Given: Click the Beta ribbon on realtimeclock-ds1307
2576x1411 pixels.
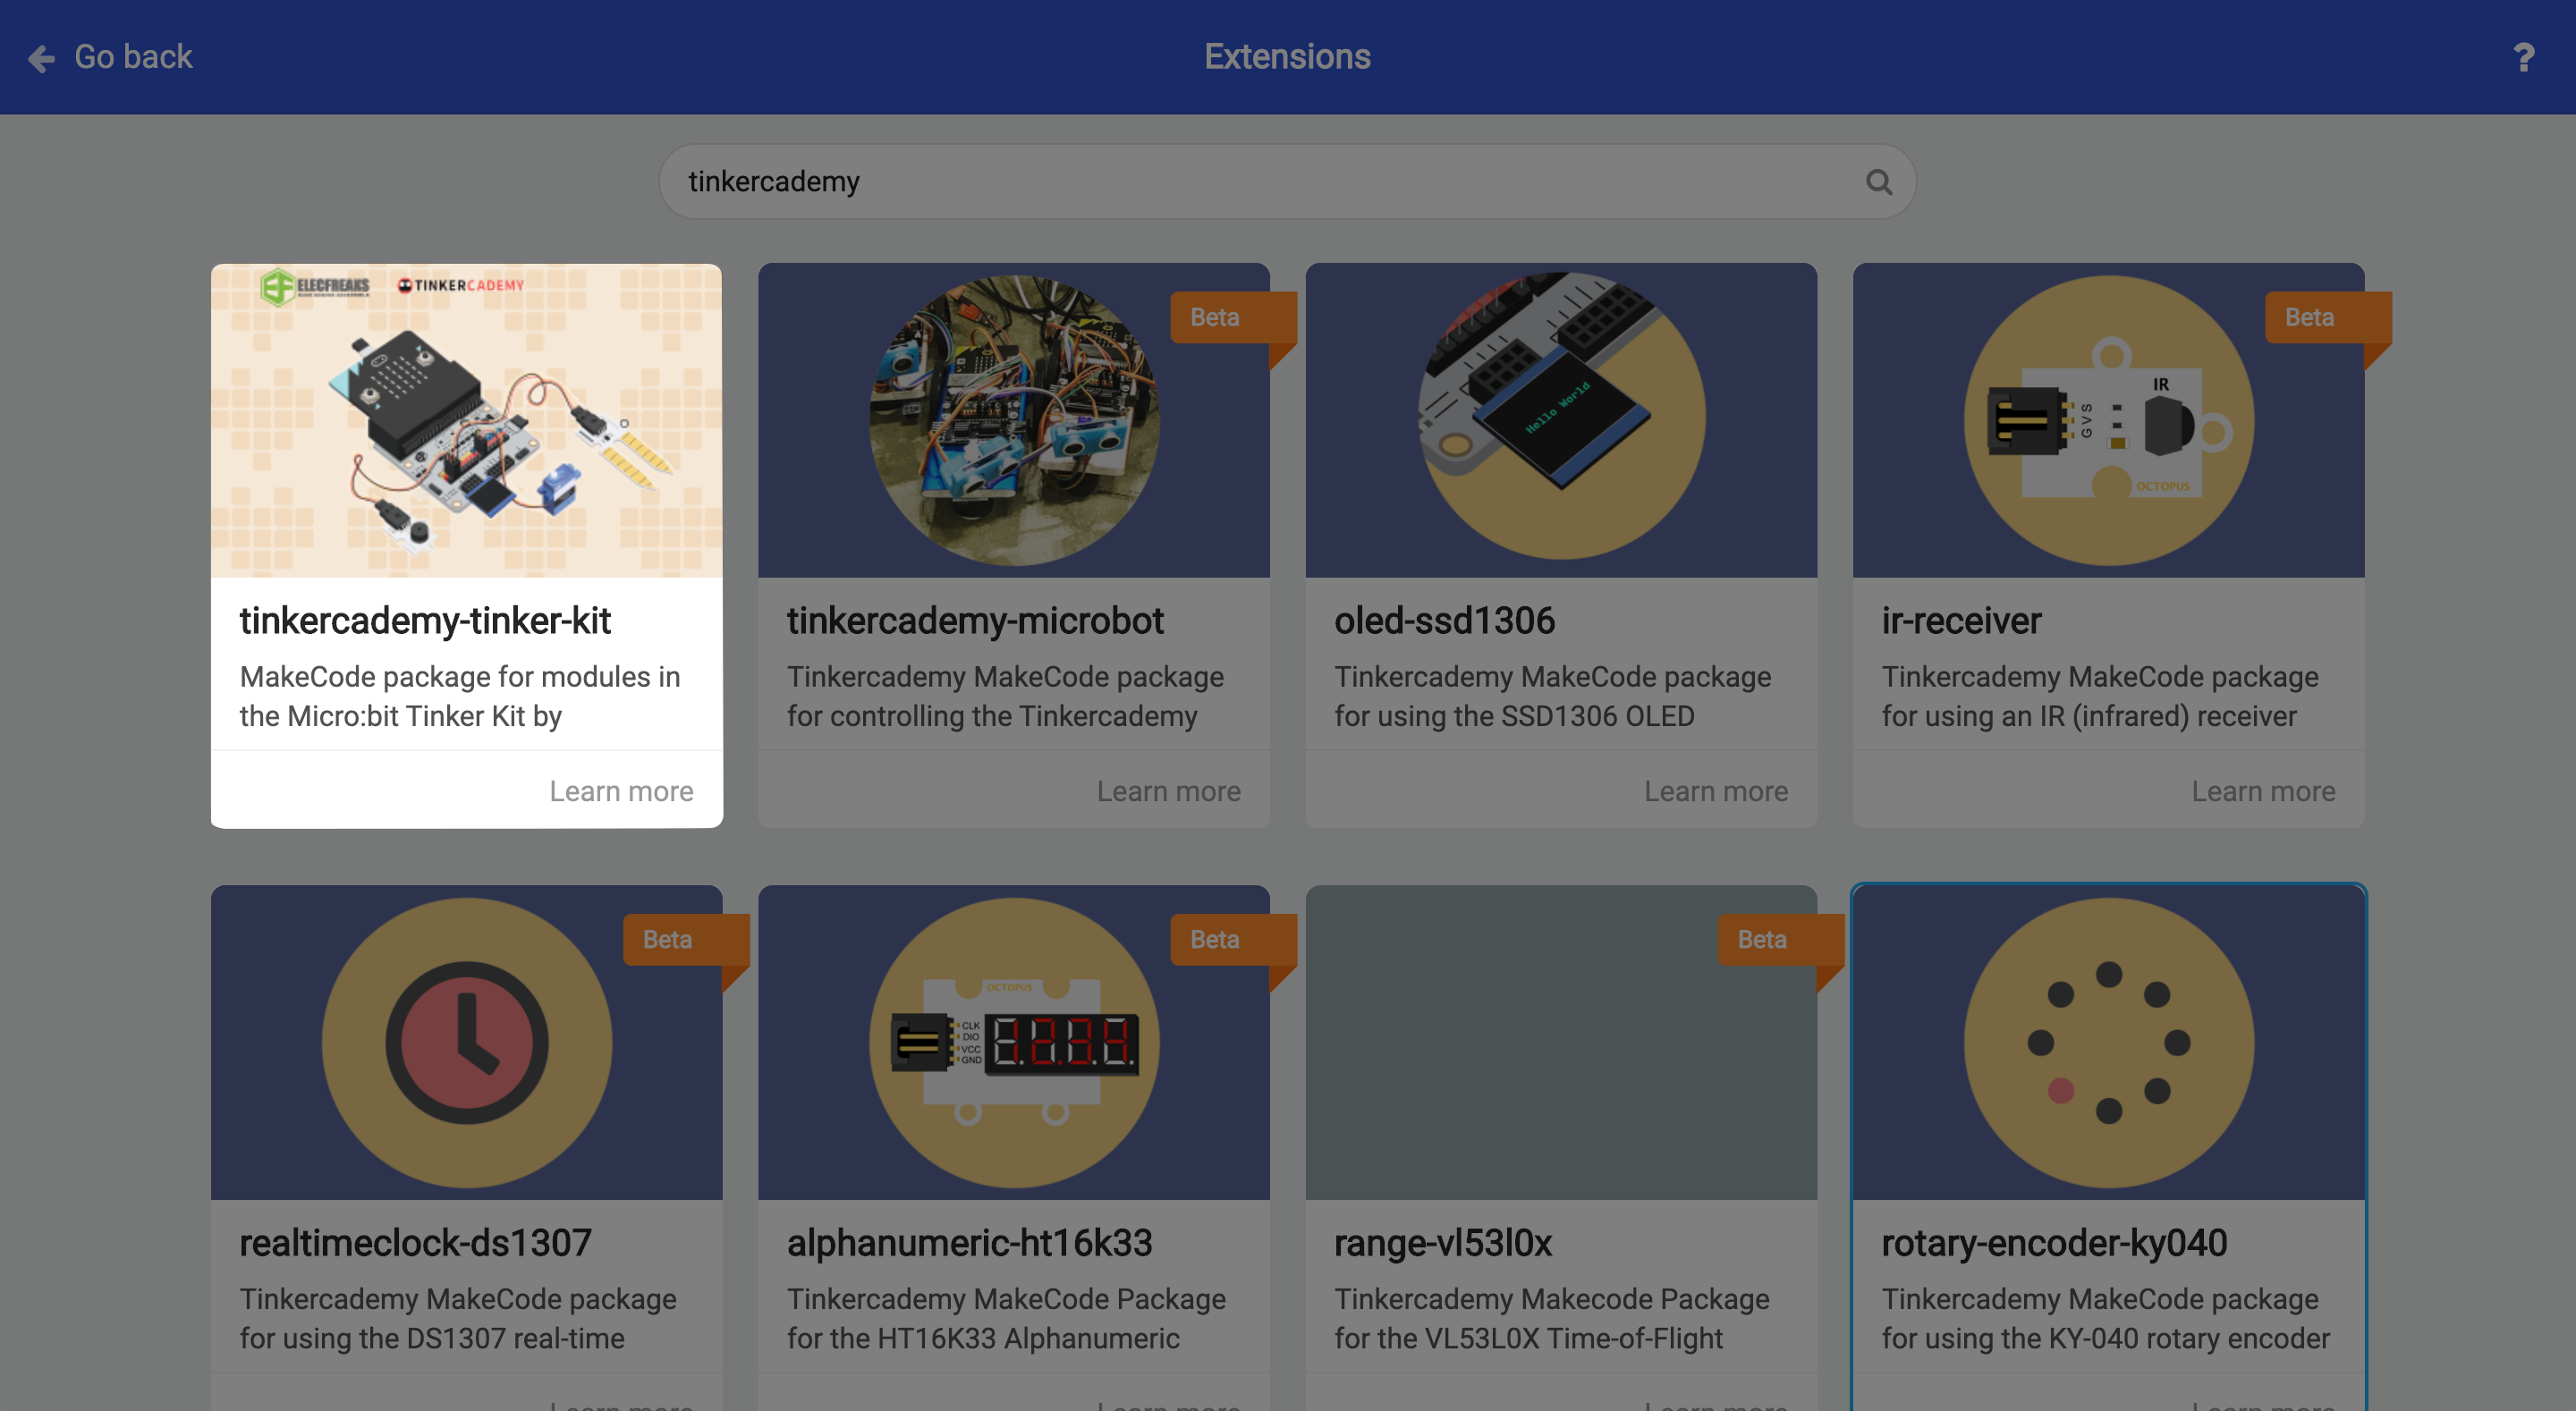Looking at the screenshot, I should pyautogui.click(x=667, y=939).
